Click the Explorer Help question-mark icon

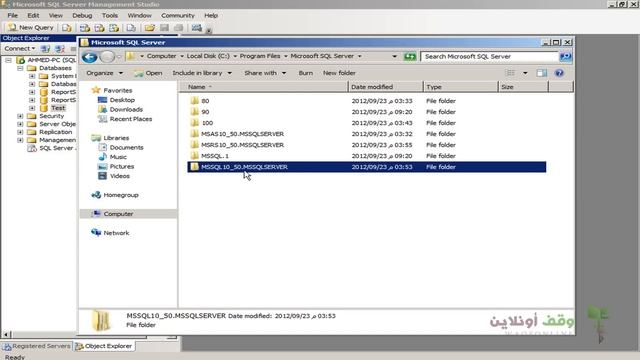coord(559,73)
